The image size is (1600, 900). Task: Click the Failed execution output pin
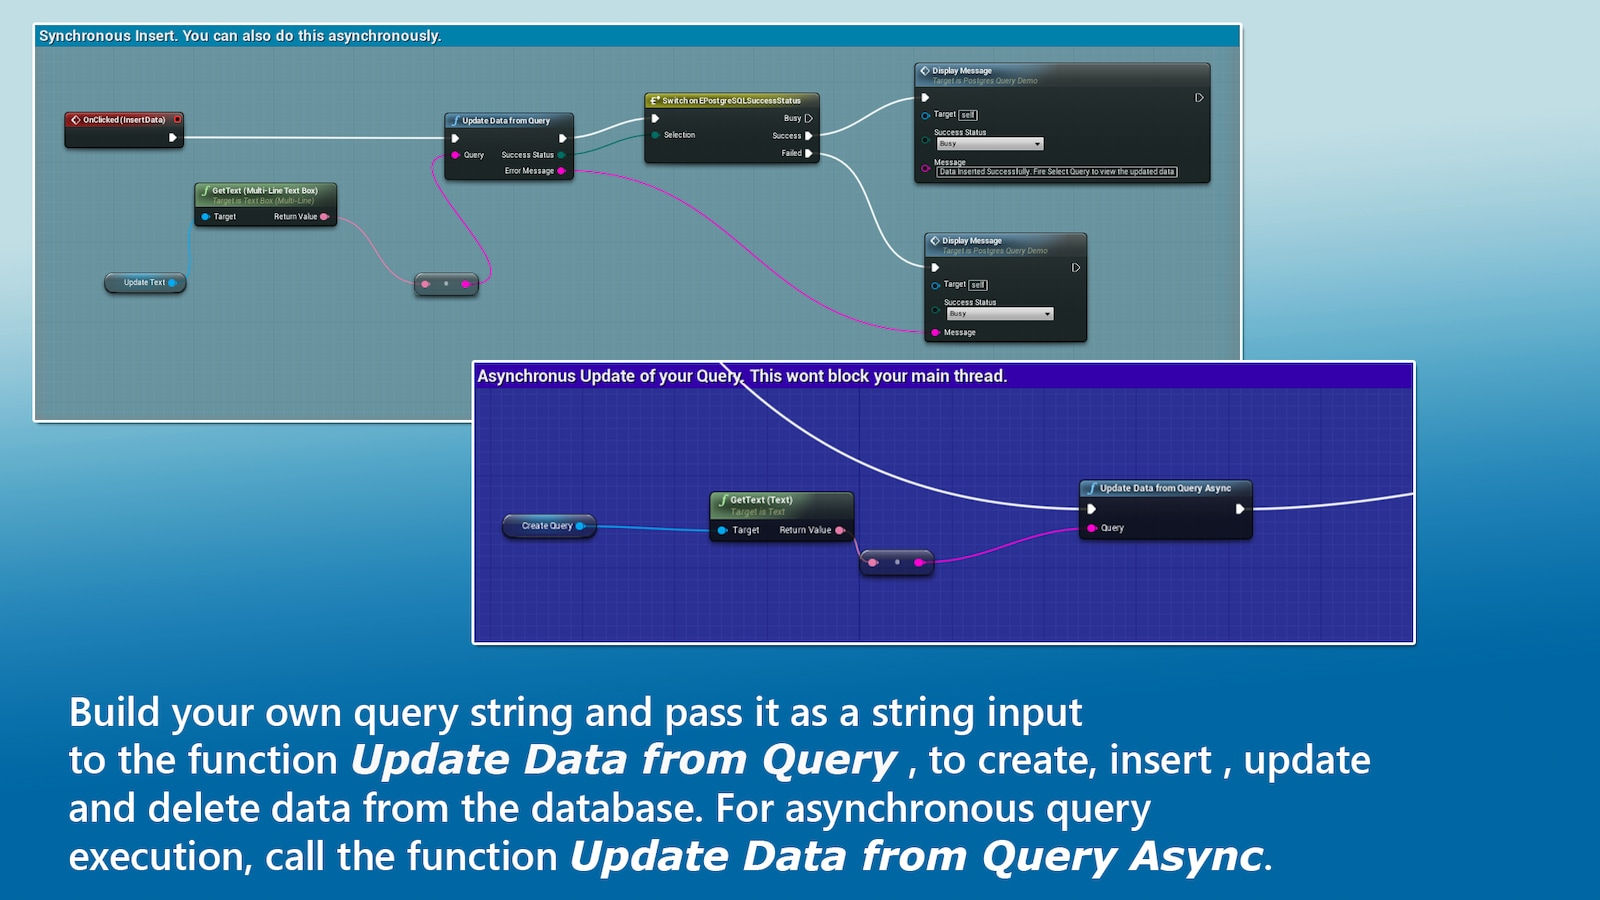808,153
